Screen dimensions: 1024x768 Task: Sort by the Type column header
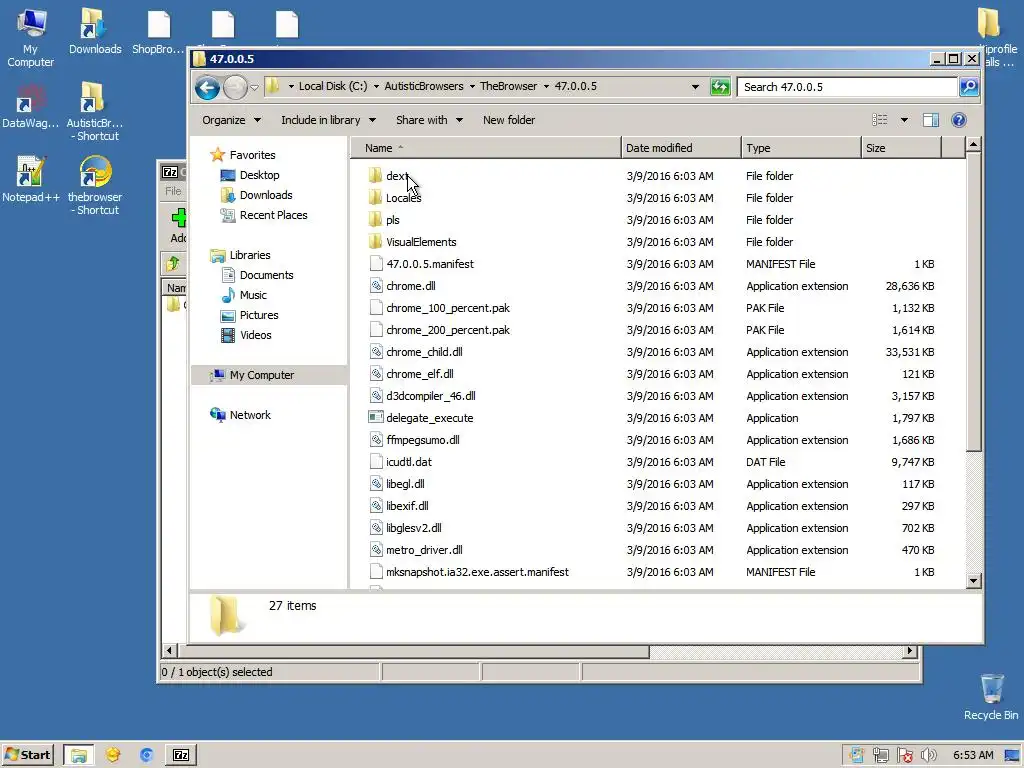coord(801,148)
